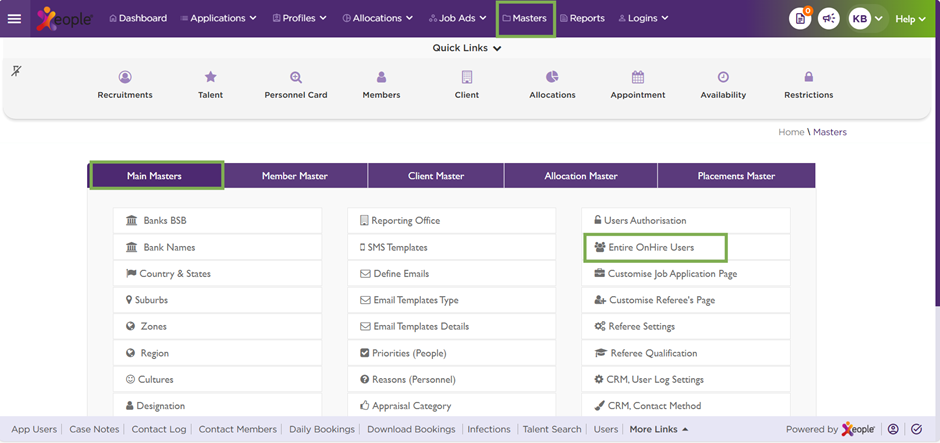Click the Personnel Card search icon
Viewport: 940px width, 443px height.
coord(296,77)
